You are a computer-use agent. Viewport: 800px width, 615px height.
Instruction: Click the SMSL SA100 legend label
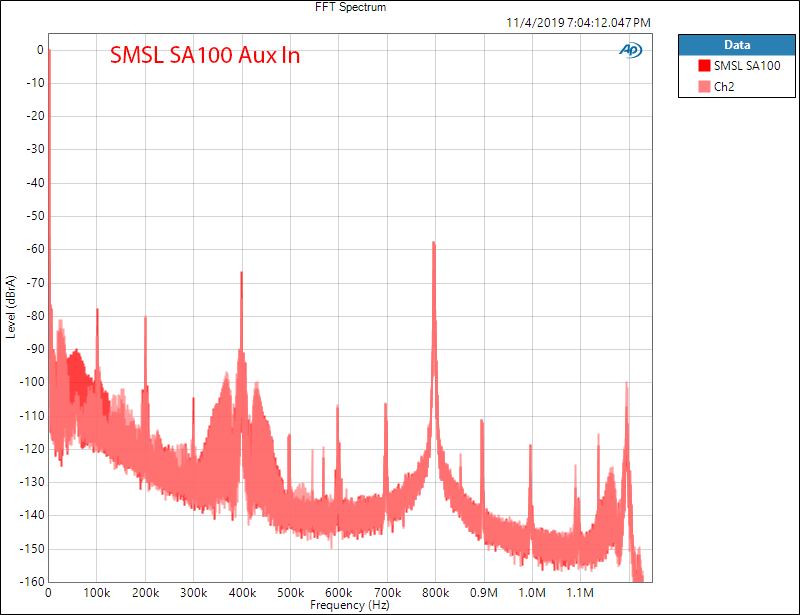[x=747, y=65]
